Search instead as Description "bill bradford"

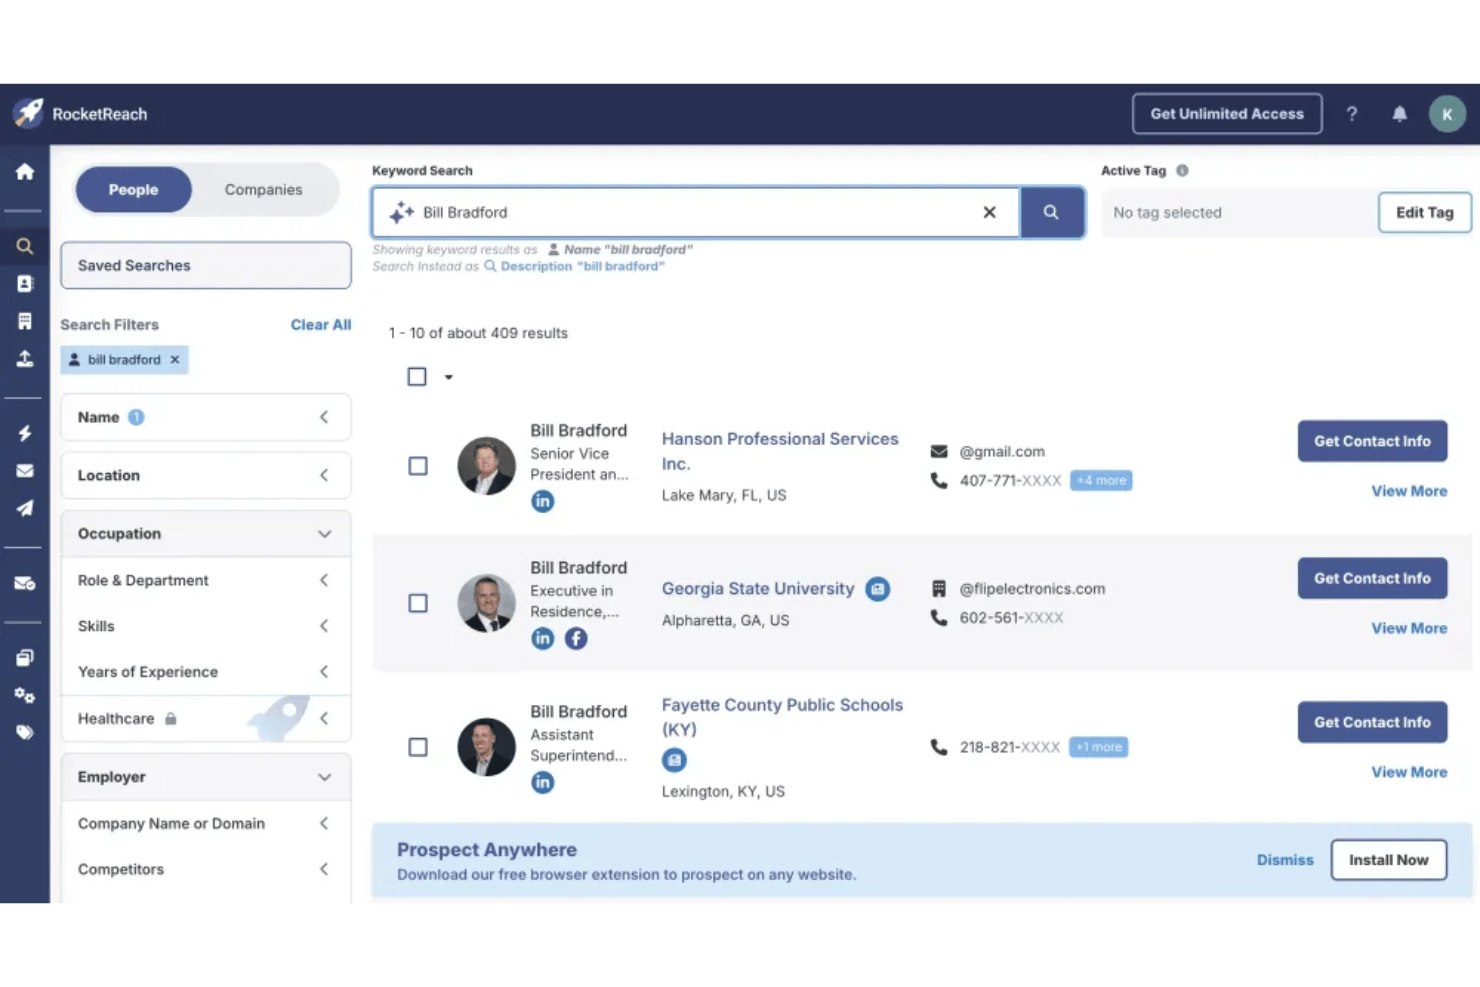(582, 267)
